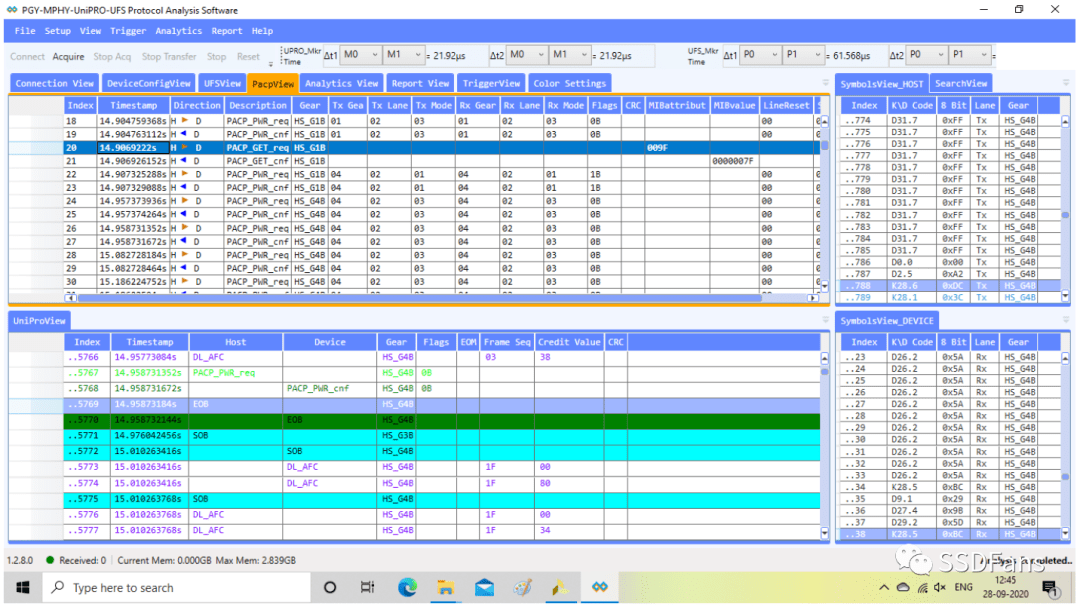The image size is (1080, 607).
Task: Click the PGY infinity-logo app in taskbar
Action: click(600, 587)
